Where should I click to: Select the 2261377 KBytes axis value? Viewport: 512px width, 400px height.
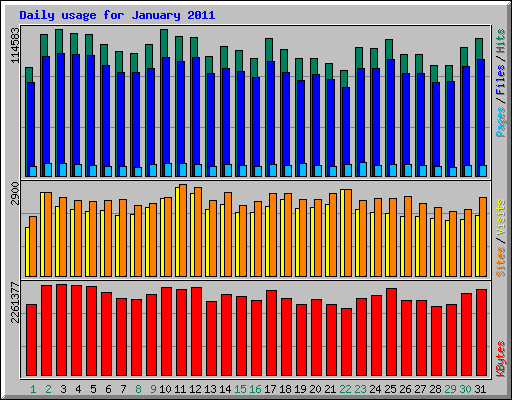click(15, 303)
